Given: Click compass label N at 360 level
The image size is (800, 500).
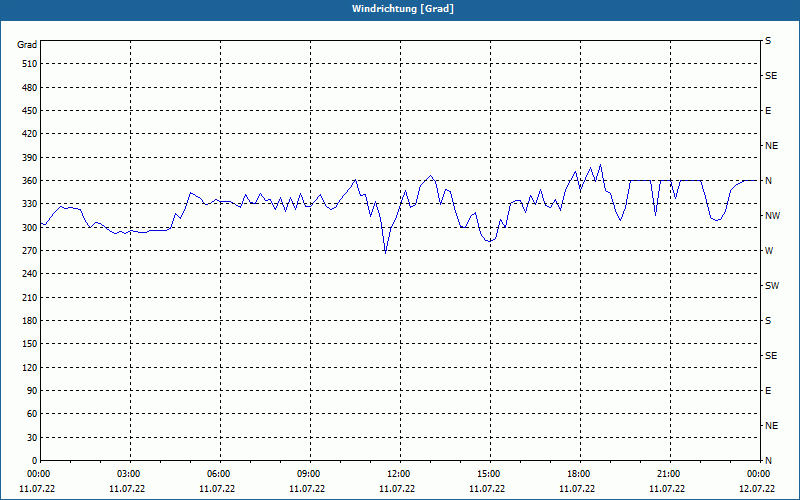Looking at the screenshot, I should point(768,181).
